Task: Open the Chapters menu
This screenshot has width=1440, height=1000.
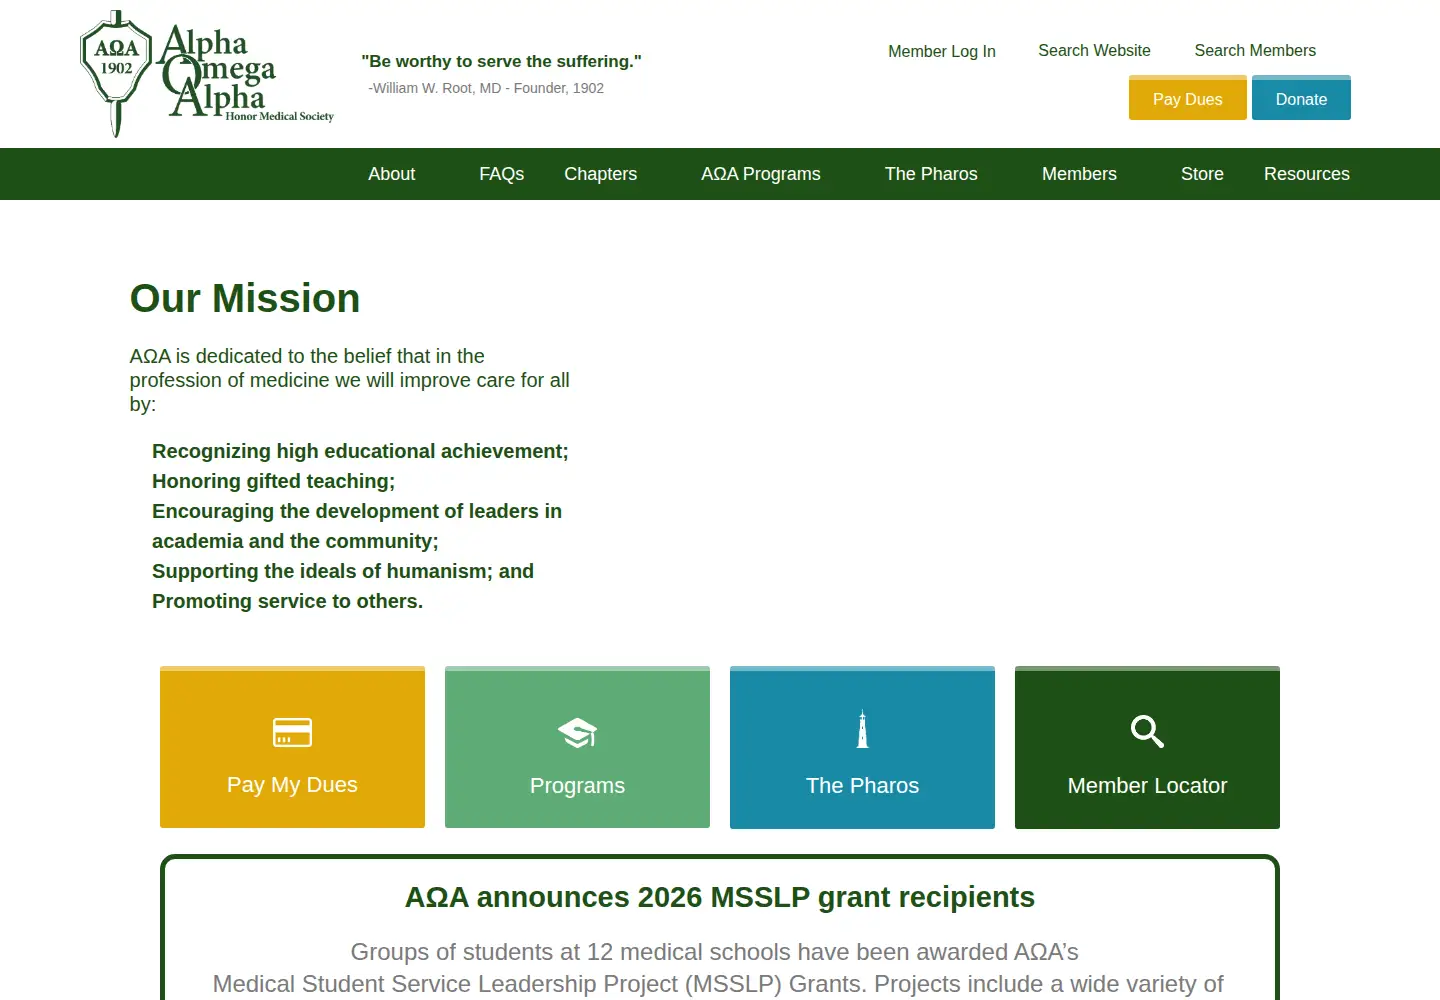Action: click(x=600, y=174)
